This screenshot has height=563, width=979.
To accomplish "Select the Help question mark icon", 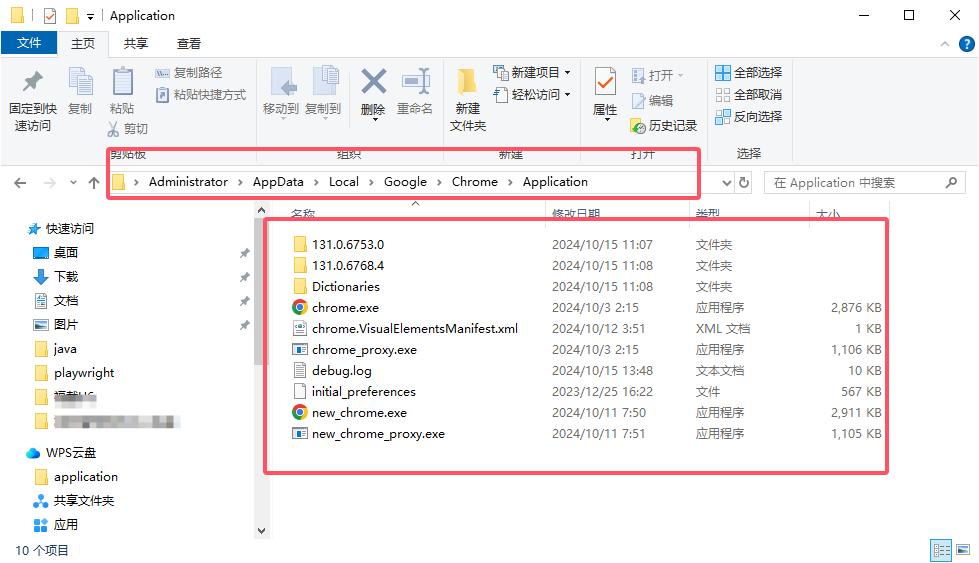I will pyautogui.click(x=966, y=44).
